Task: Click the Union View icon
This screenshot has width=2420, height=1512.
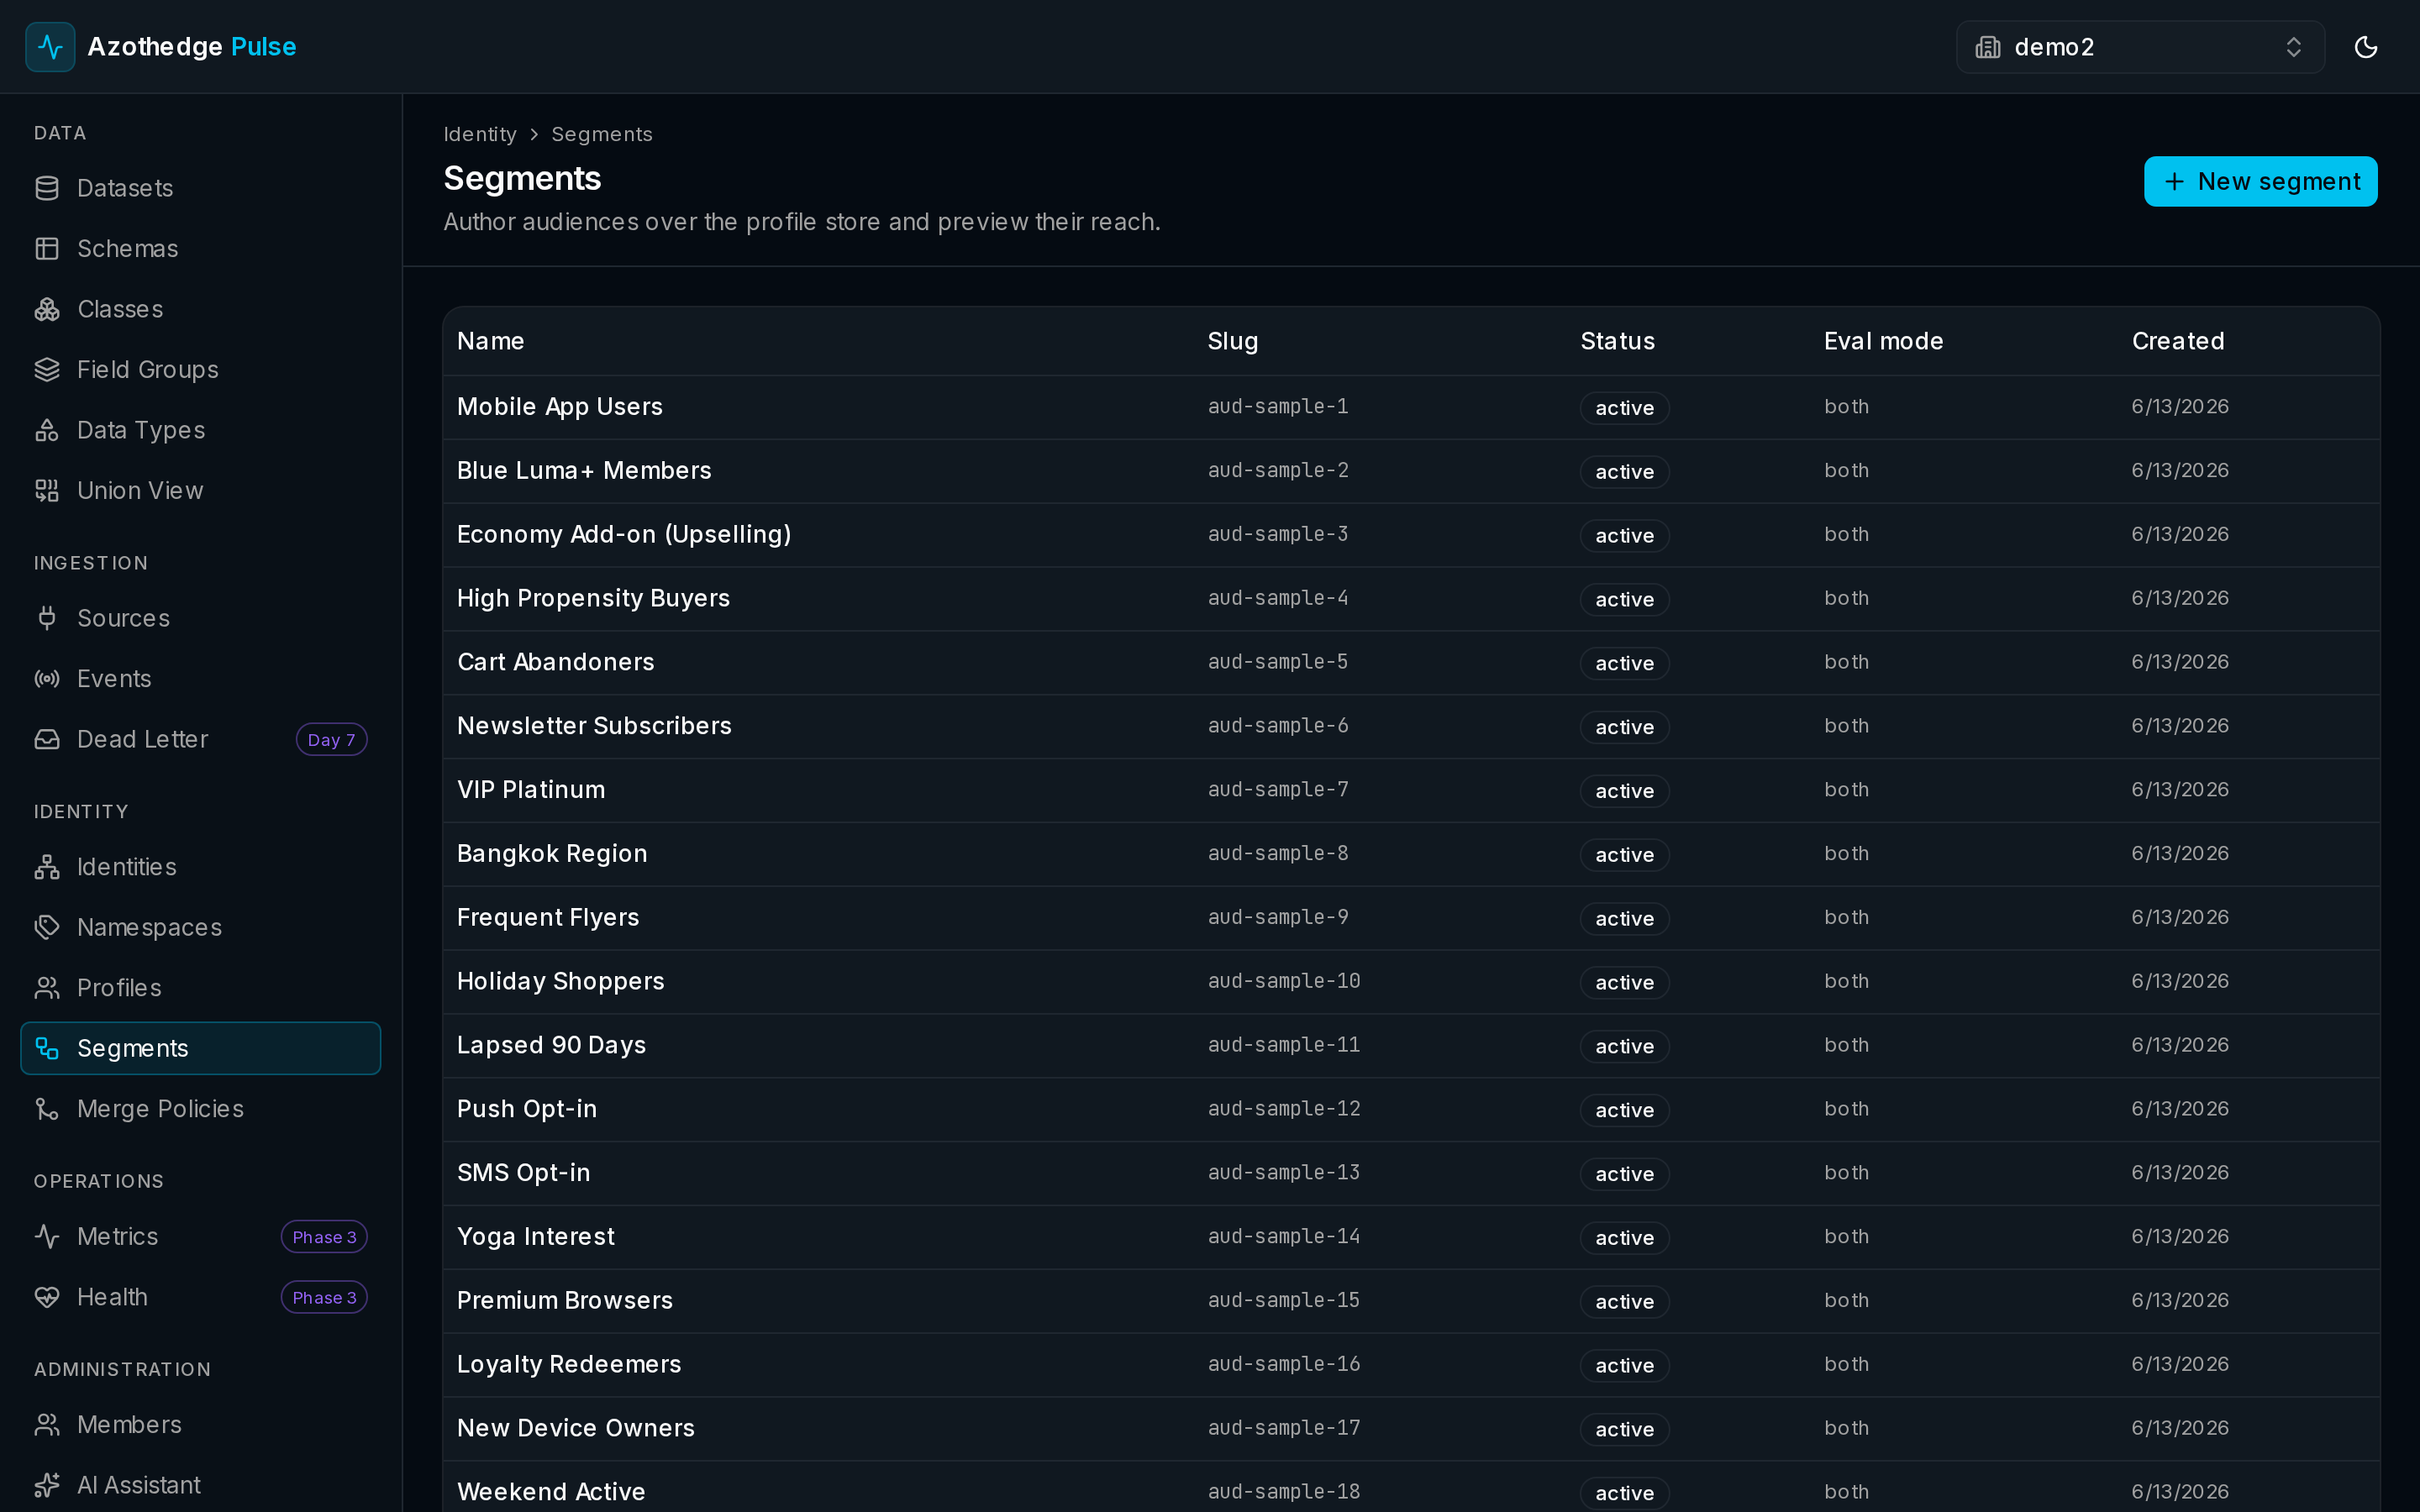Action: pos(47,491)
